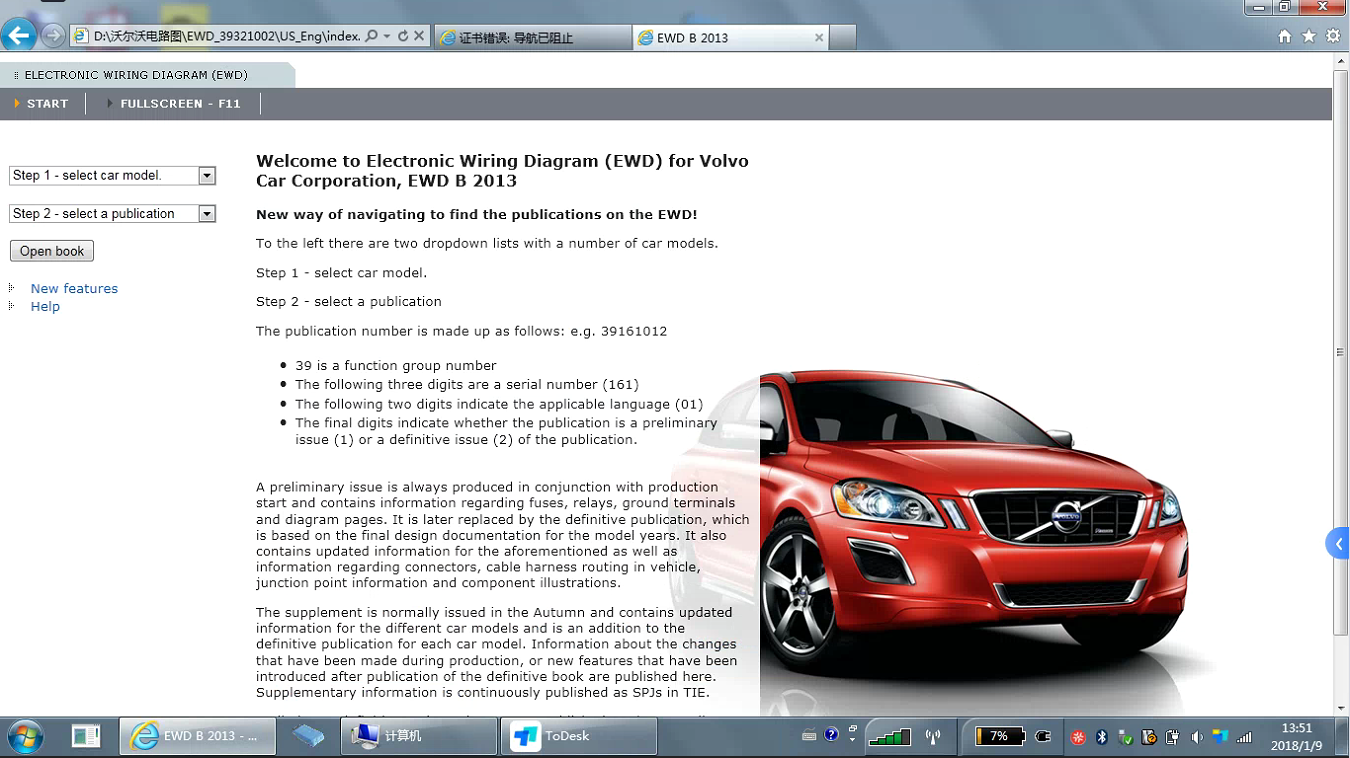Screen dimensions: 1350x758
Task: Click the power plan battery-plug tray icon
Action: coord(1173,737)
